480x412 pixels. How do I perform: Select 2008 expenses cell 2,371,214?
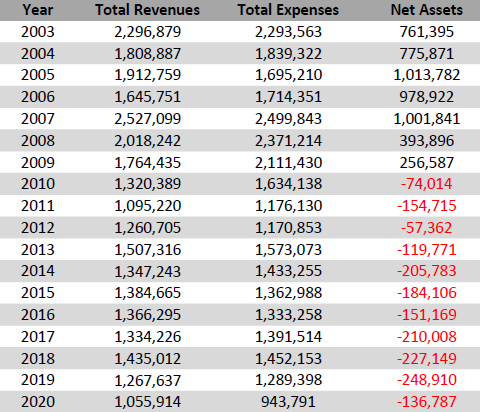pos(288,141)
